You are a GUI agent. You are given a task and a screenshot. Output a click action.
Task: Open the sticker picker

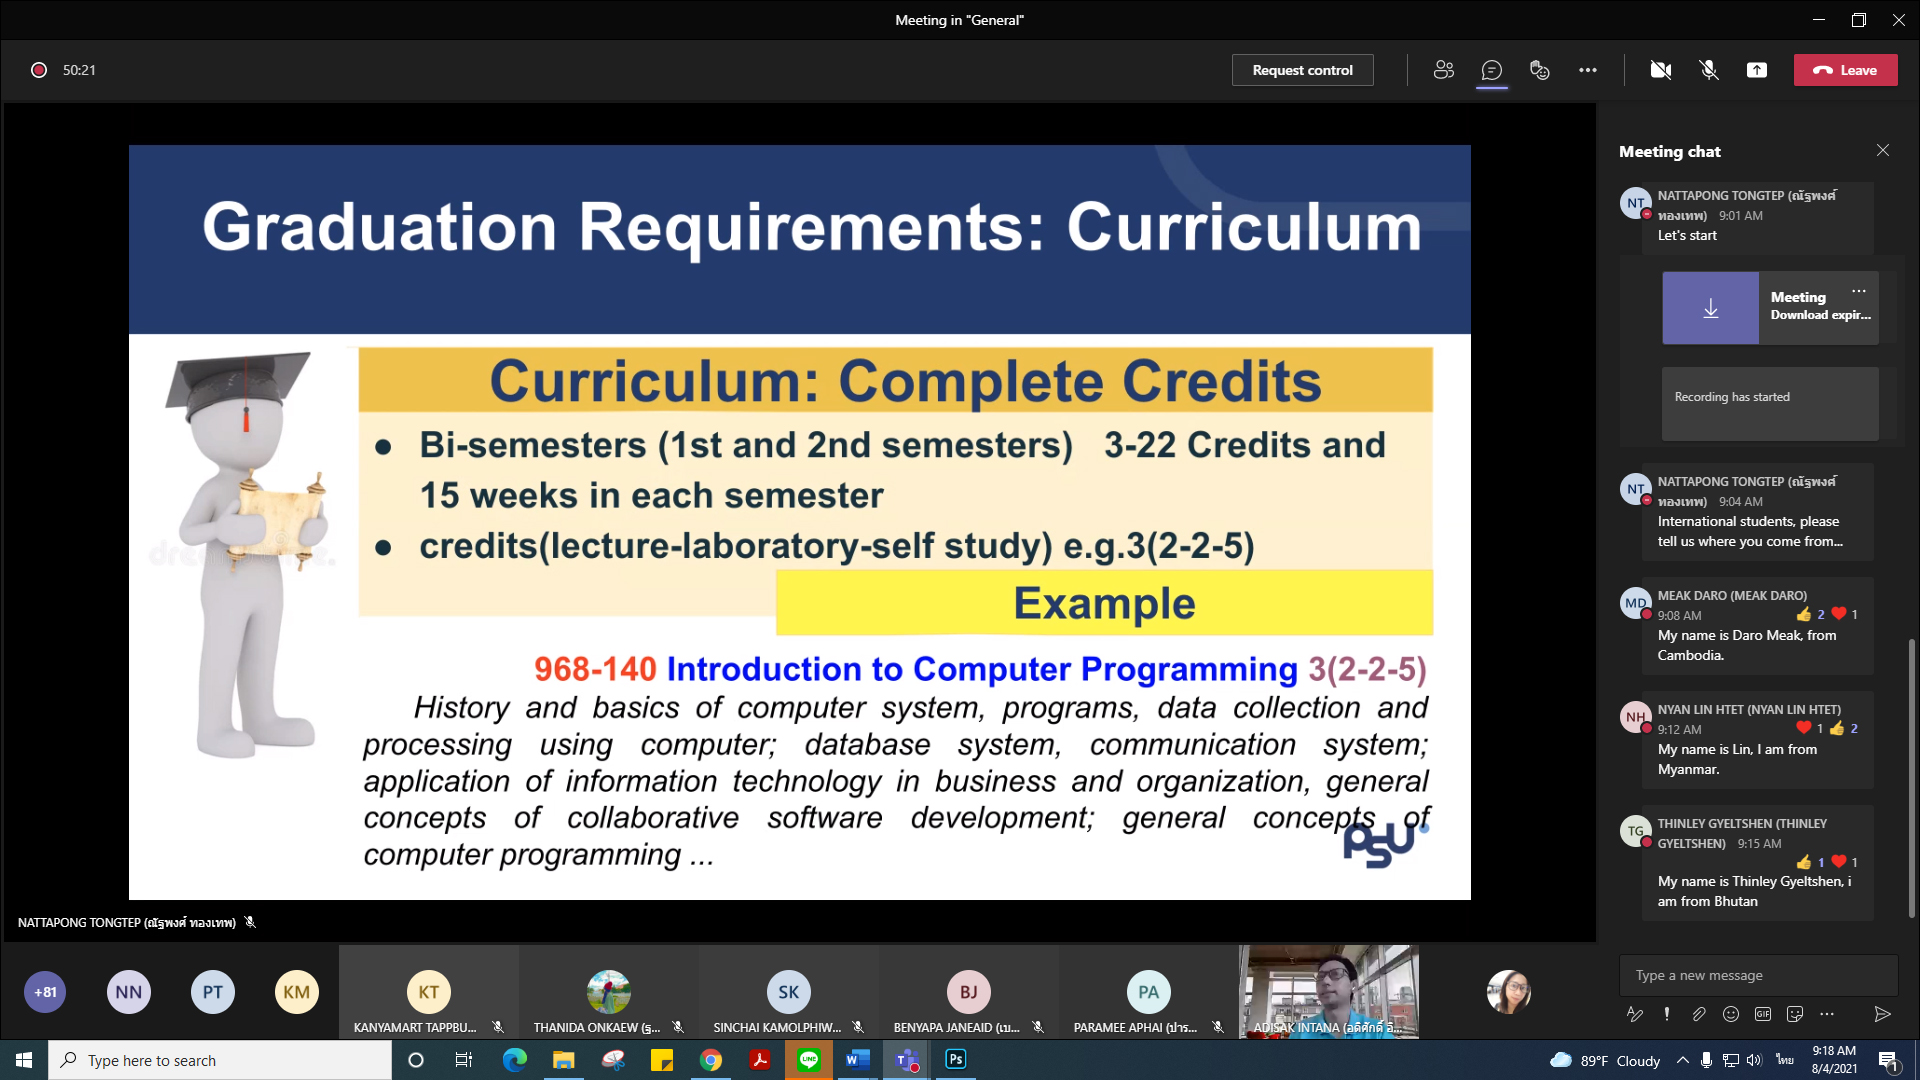(1794, 1014)
